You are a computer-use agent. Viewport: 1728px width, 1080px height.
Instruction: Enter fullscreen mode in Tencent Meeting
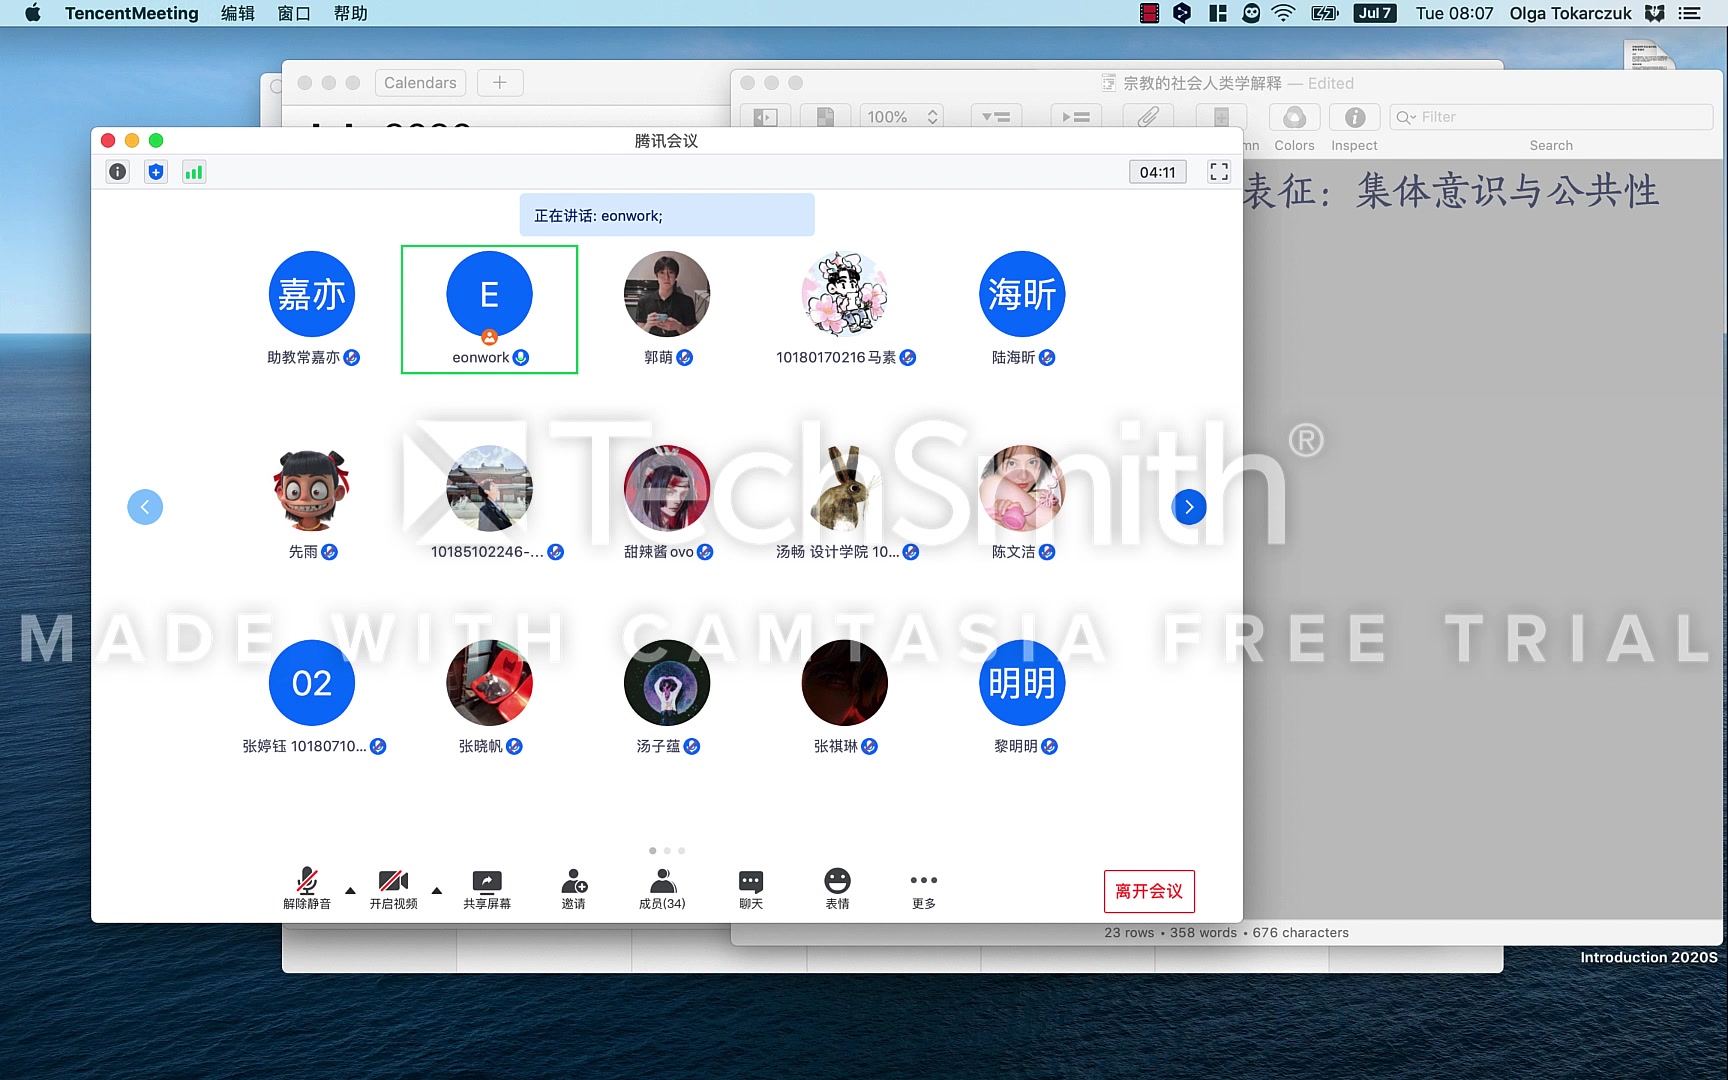(1219, 172)
